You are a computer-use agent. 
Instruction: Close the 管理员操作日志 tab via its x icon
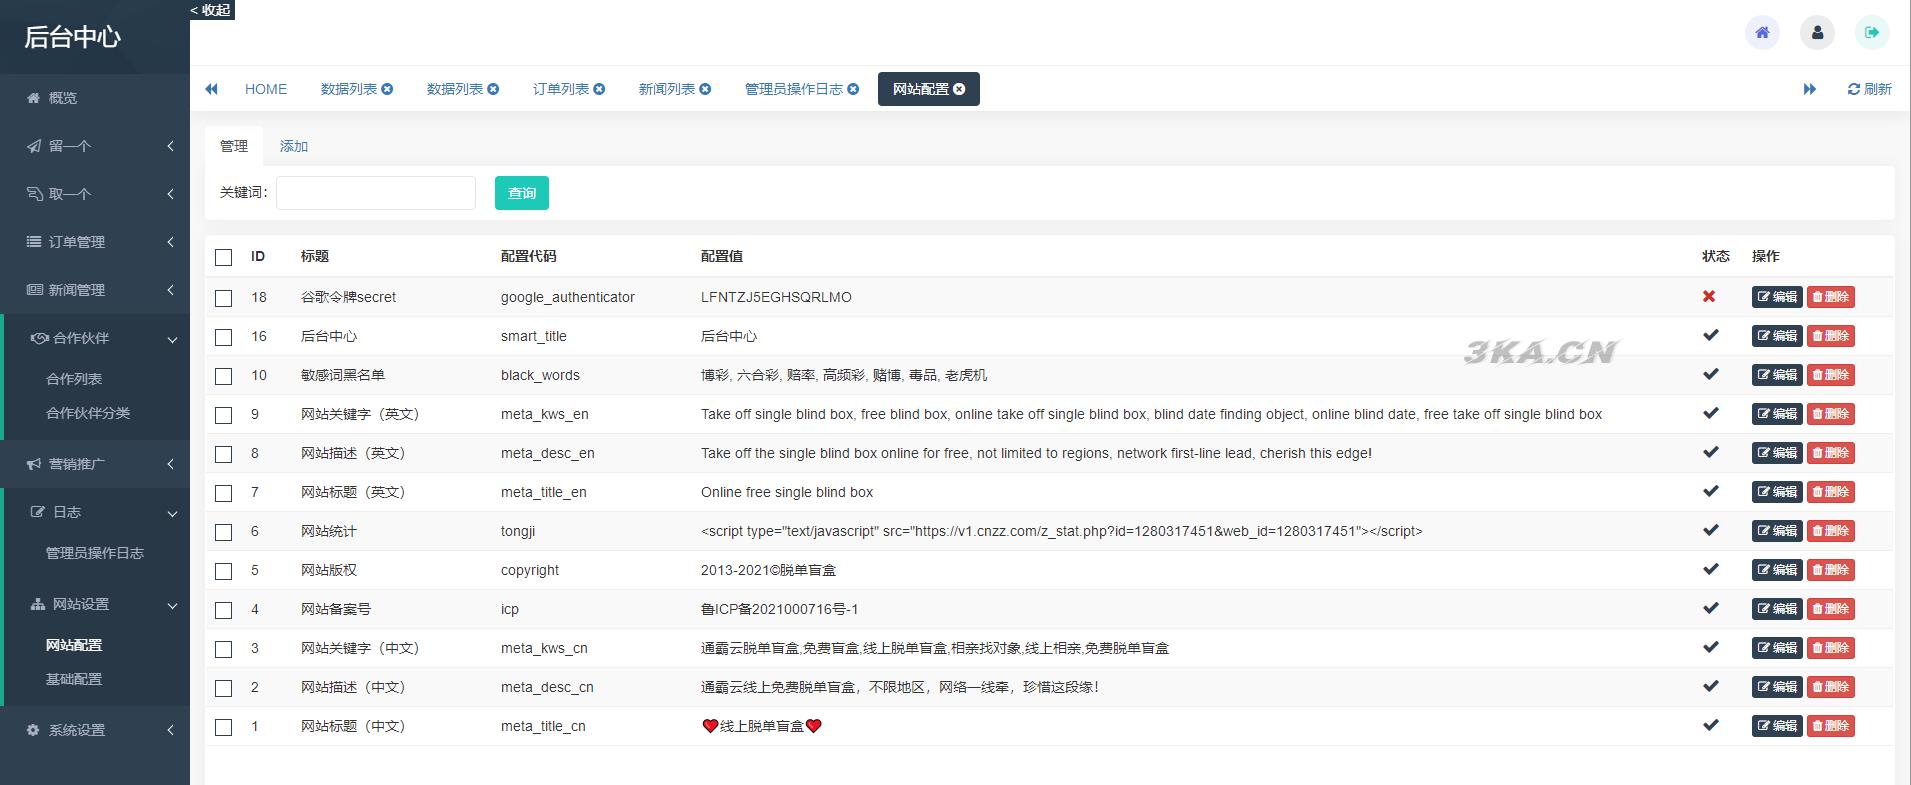click(x=853, y=89)
